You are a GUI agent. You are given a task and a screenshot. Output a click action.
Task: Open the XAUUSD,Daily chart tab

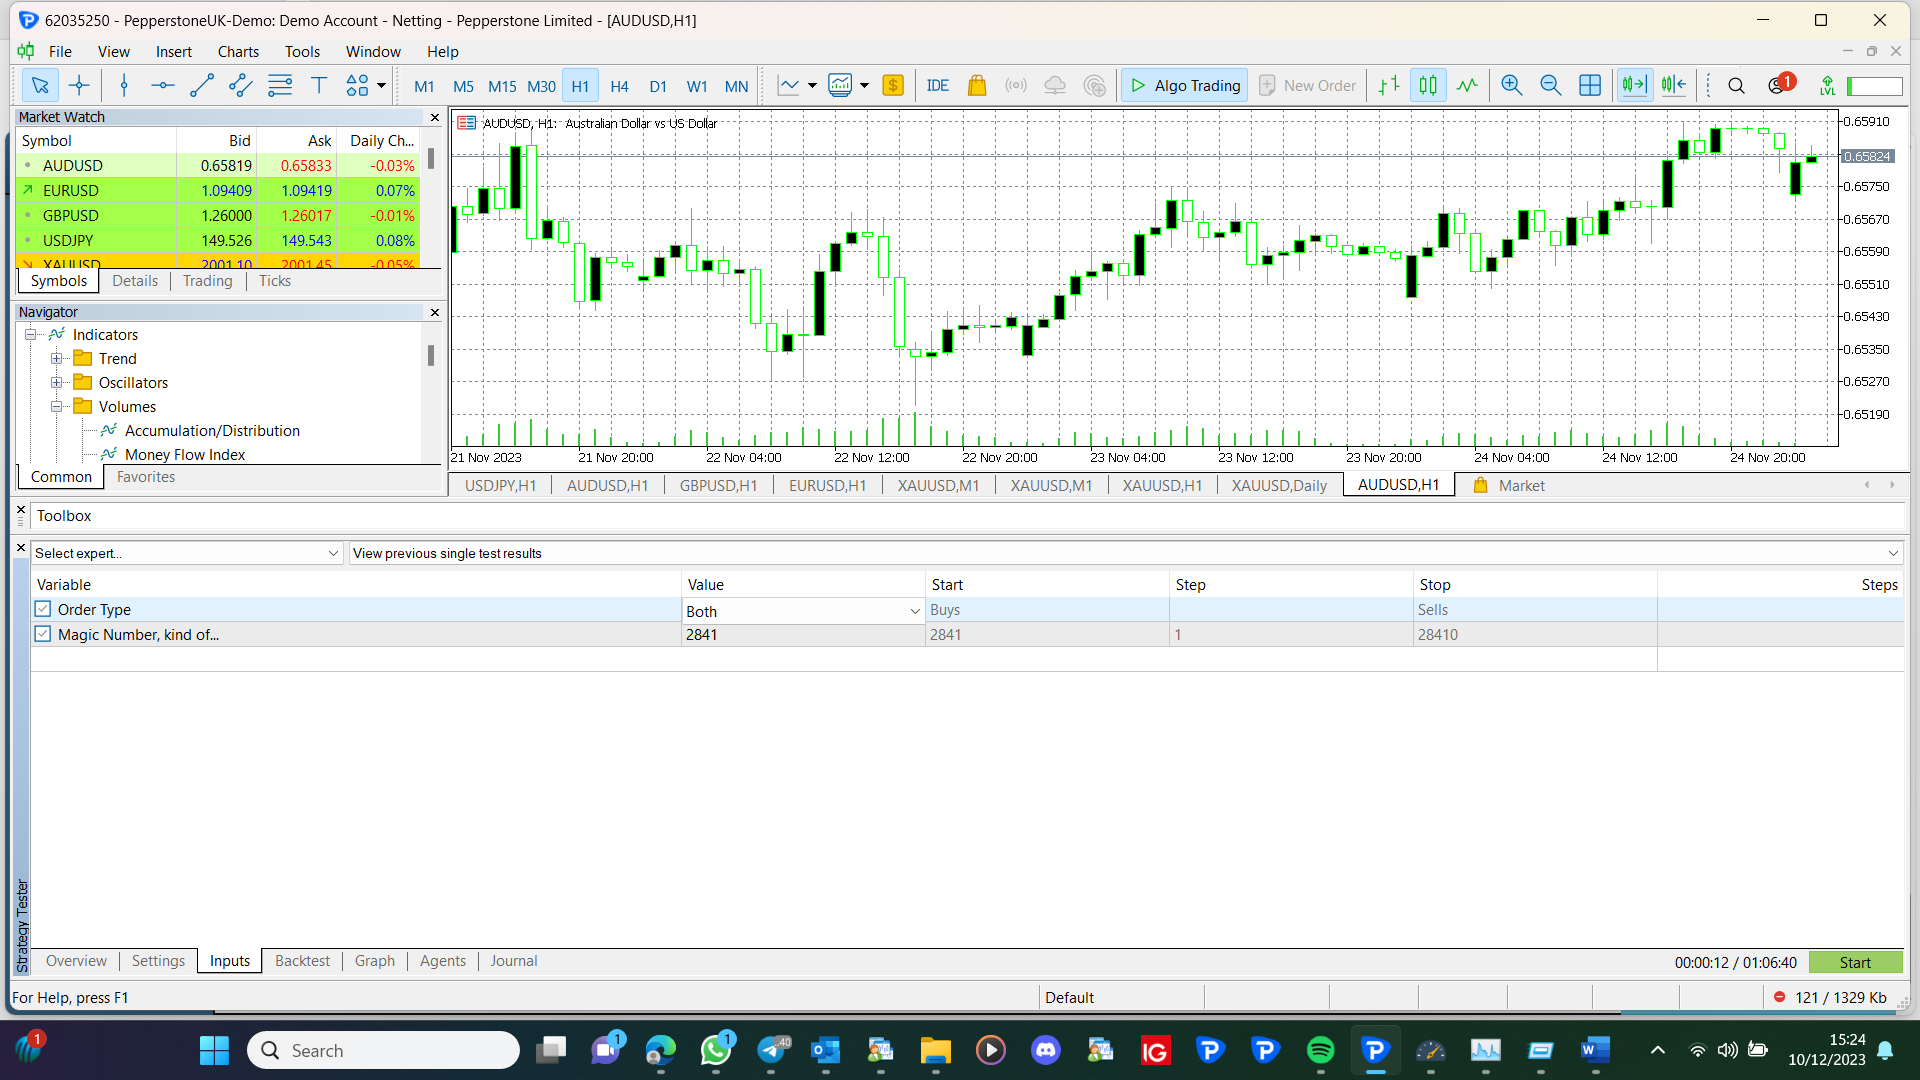click(x=1279, y=485)
